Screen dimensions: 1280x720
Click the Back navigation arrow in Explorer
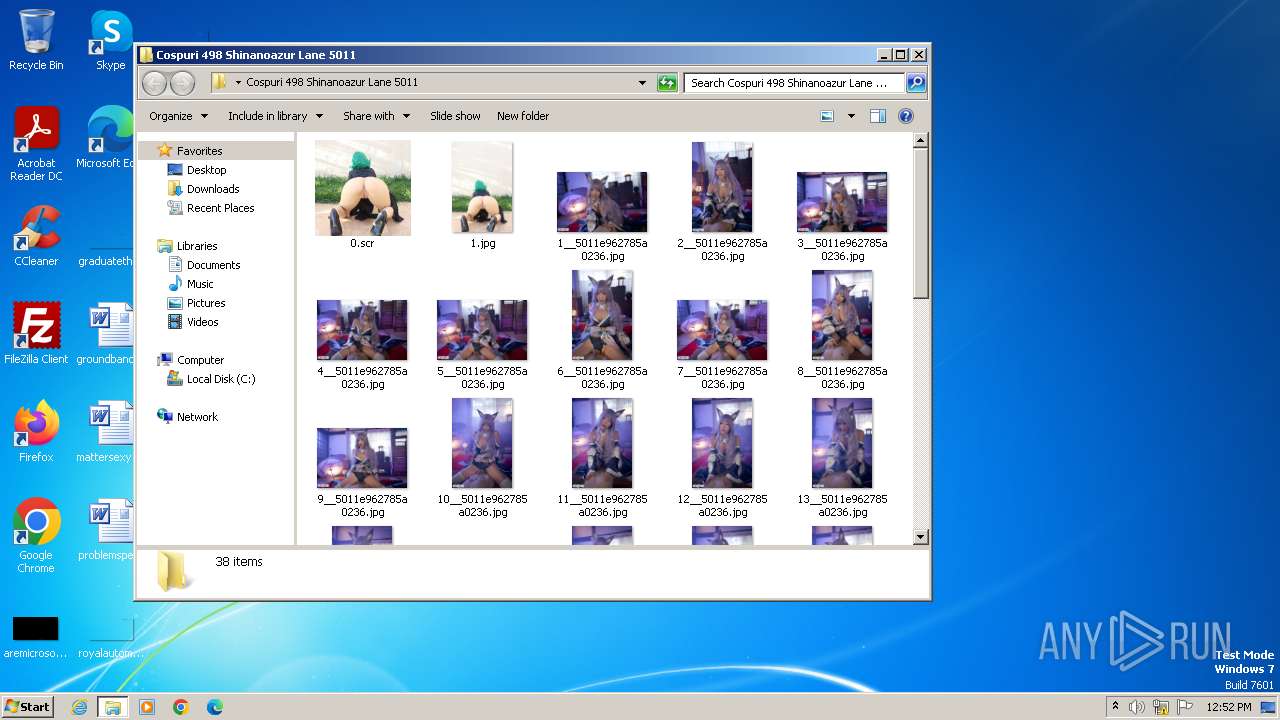tap(154, 83)
